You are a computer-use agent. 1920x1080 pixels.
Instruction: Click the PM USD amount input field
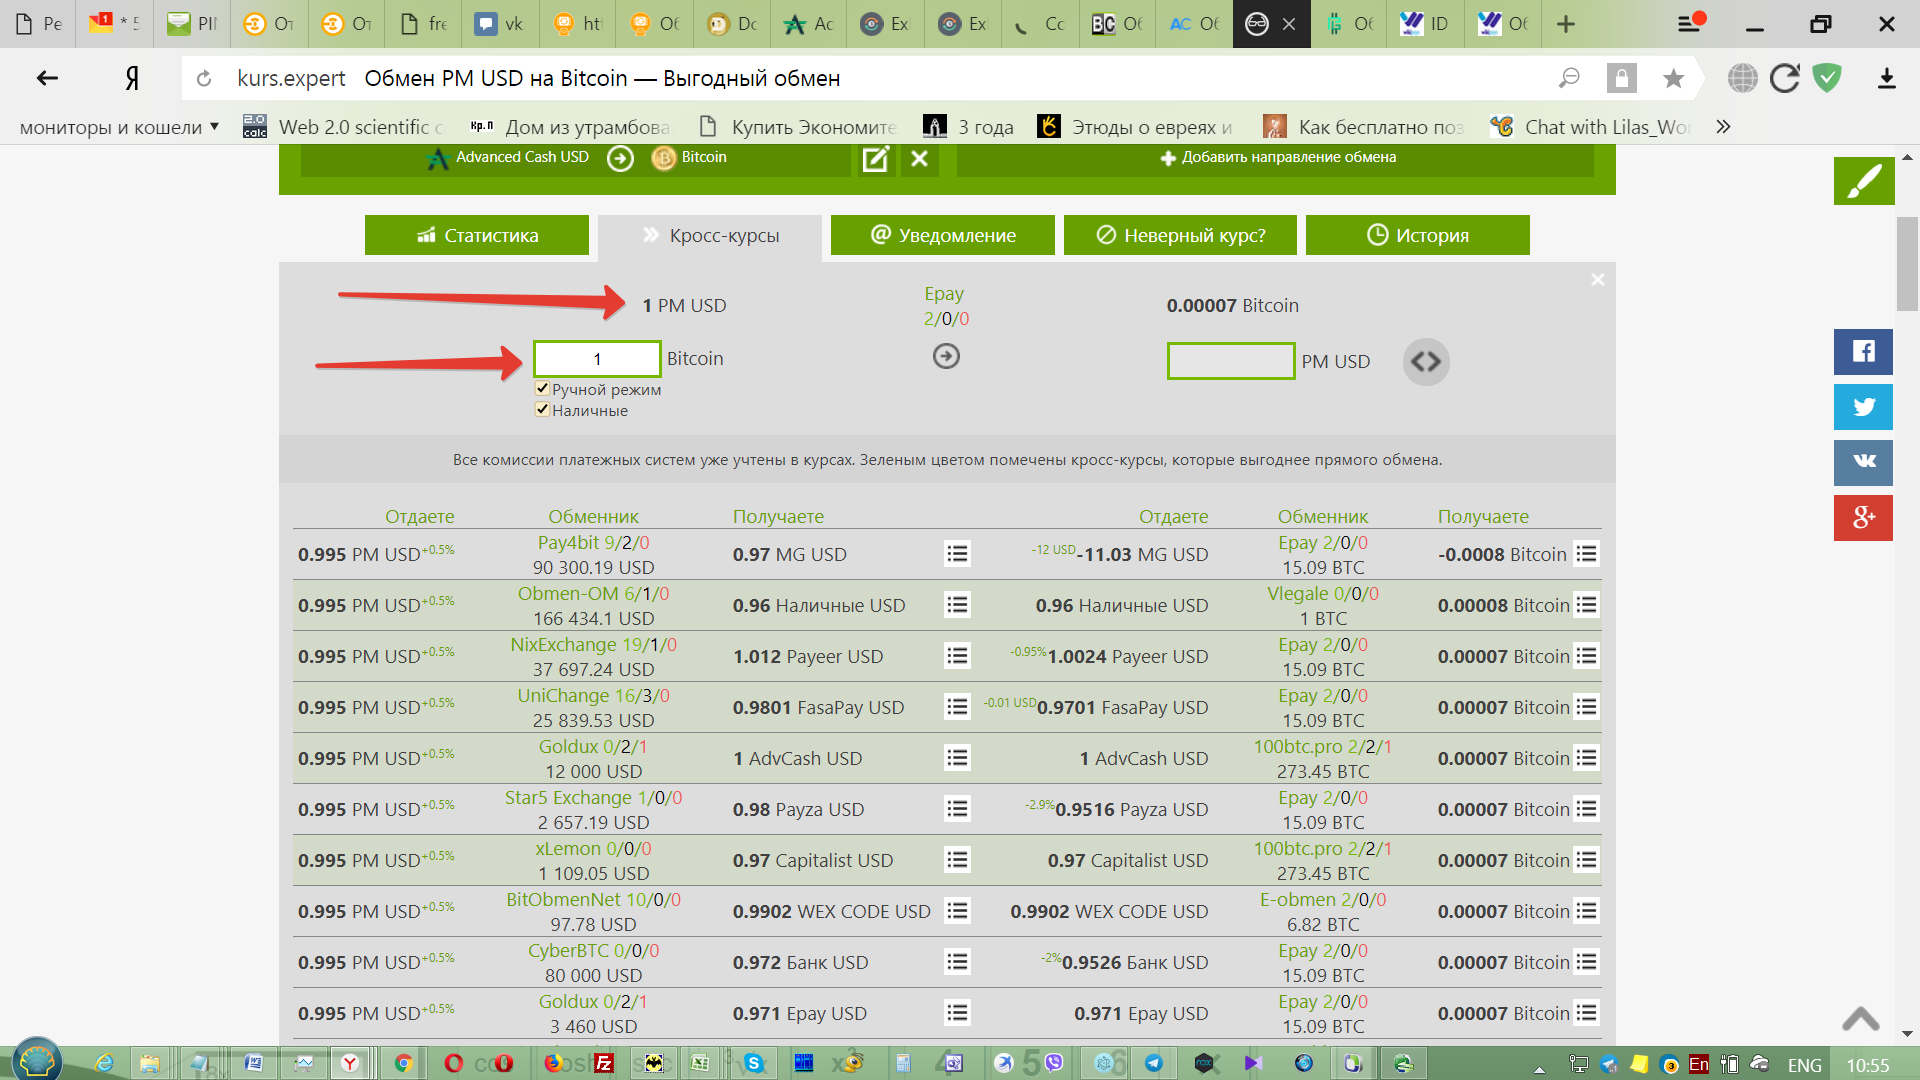tap(1231, 361)
